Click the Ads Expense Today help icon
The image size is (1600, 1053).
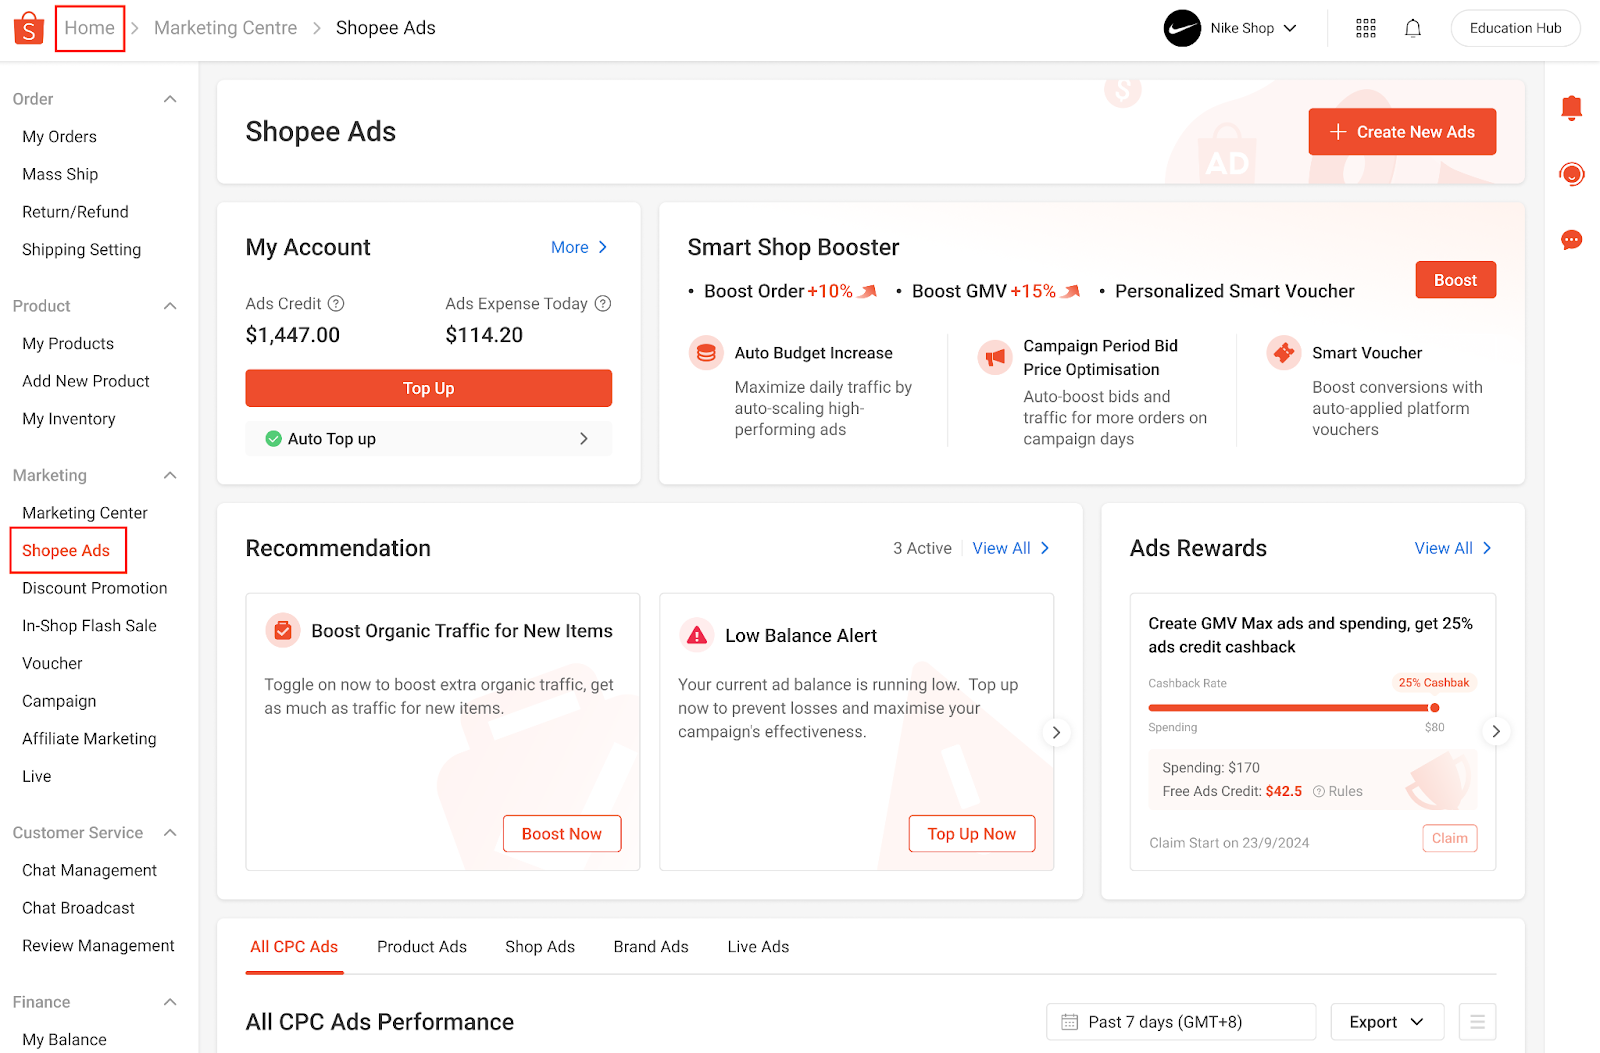click(x=602, y=304)
